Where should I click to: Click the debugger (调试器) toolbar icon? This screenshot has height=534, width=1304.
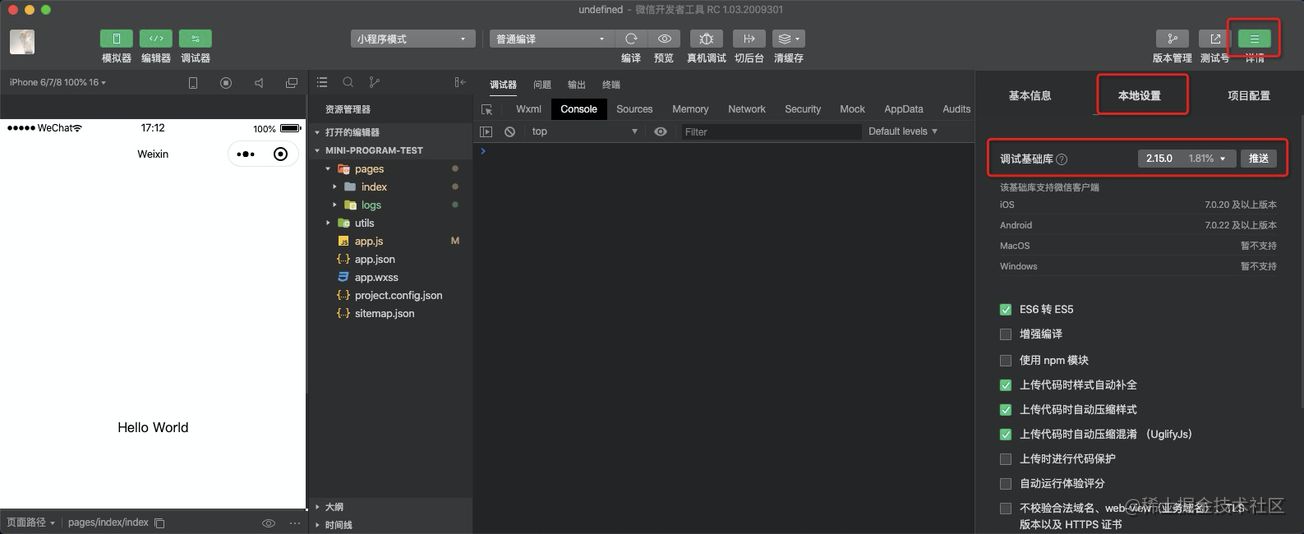pyautogui.click(x=195, y=39)
